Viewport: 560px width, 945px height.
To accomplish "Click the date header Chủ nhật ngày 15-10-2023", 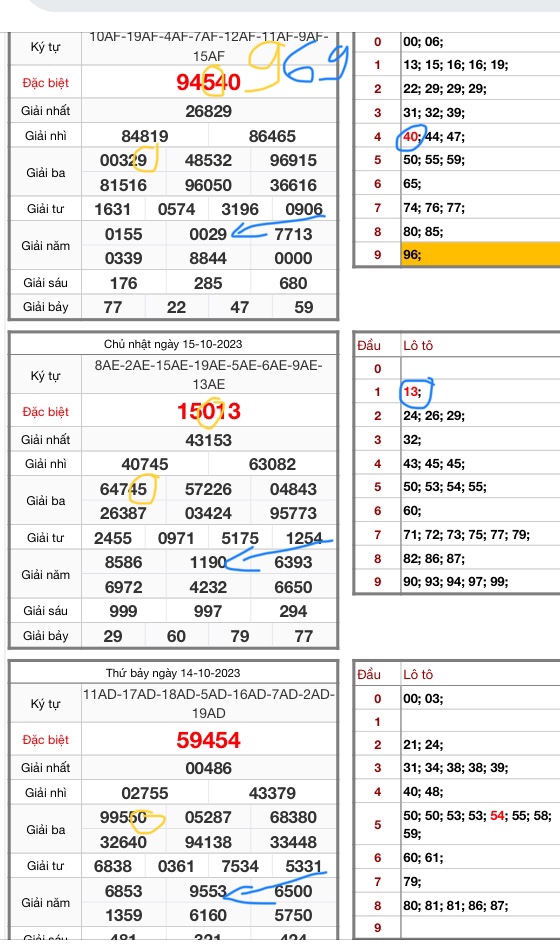I will pyautogui.click(x=173, y=344).
